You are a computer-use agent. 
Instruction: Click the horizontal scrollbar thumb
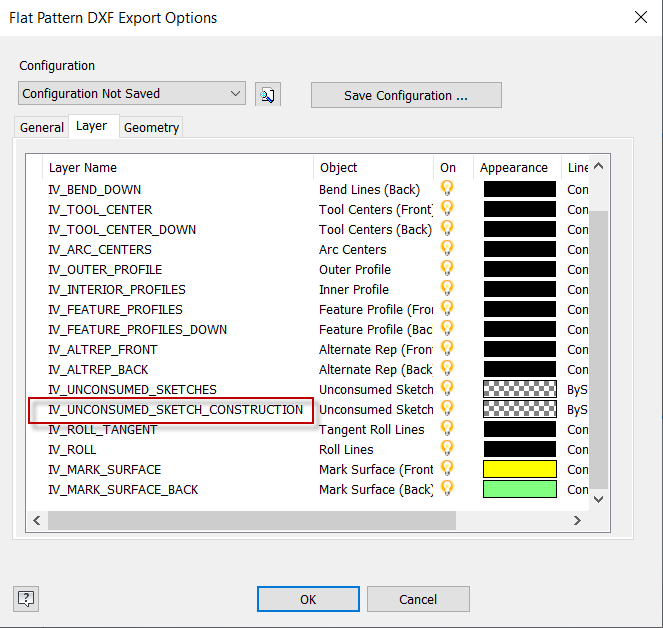(x=252, y=520)
